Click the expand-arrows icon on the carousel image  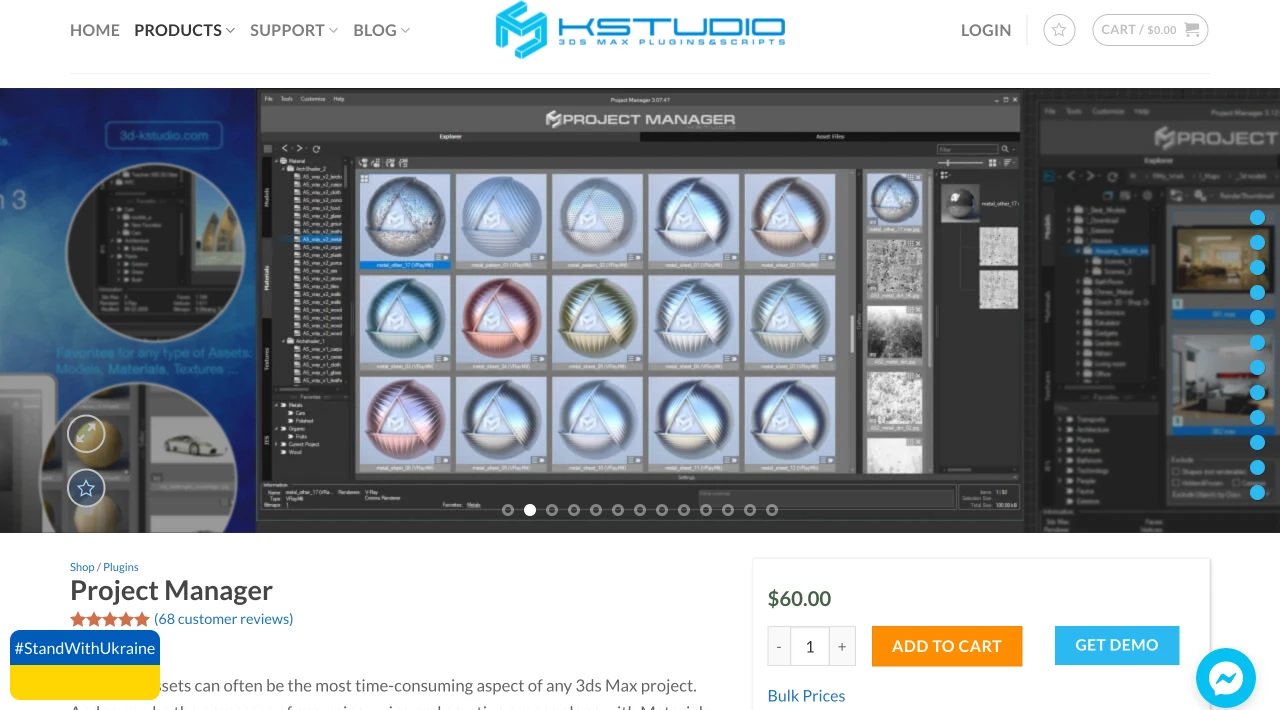point(86,433)
